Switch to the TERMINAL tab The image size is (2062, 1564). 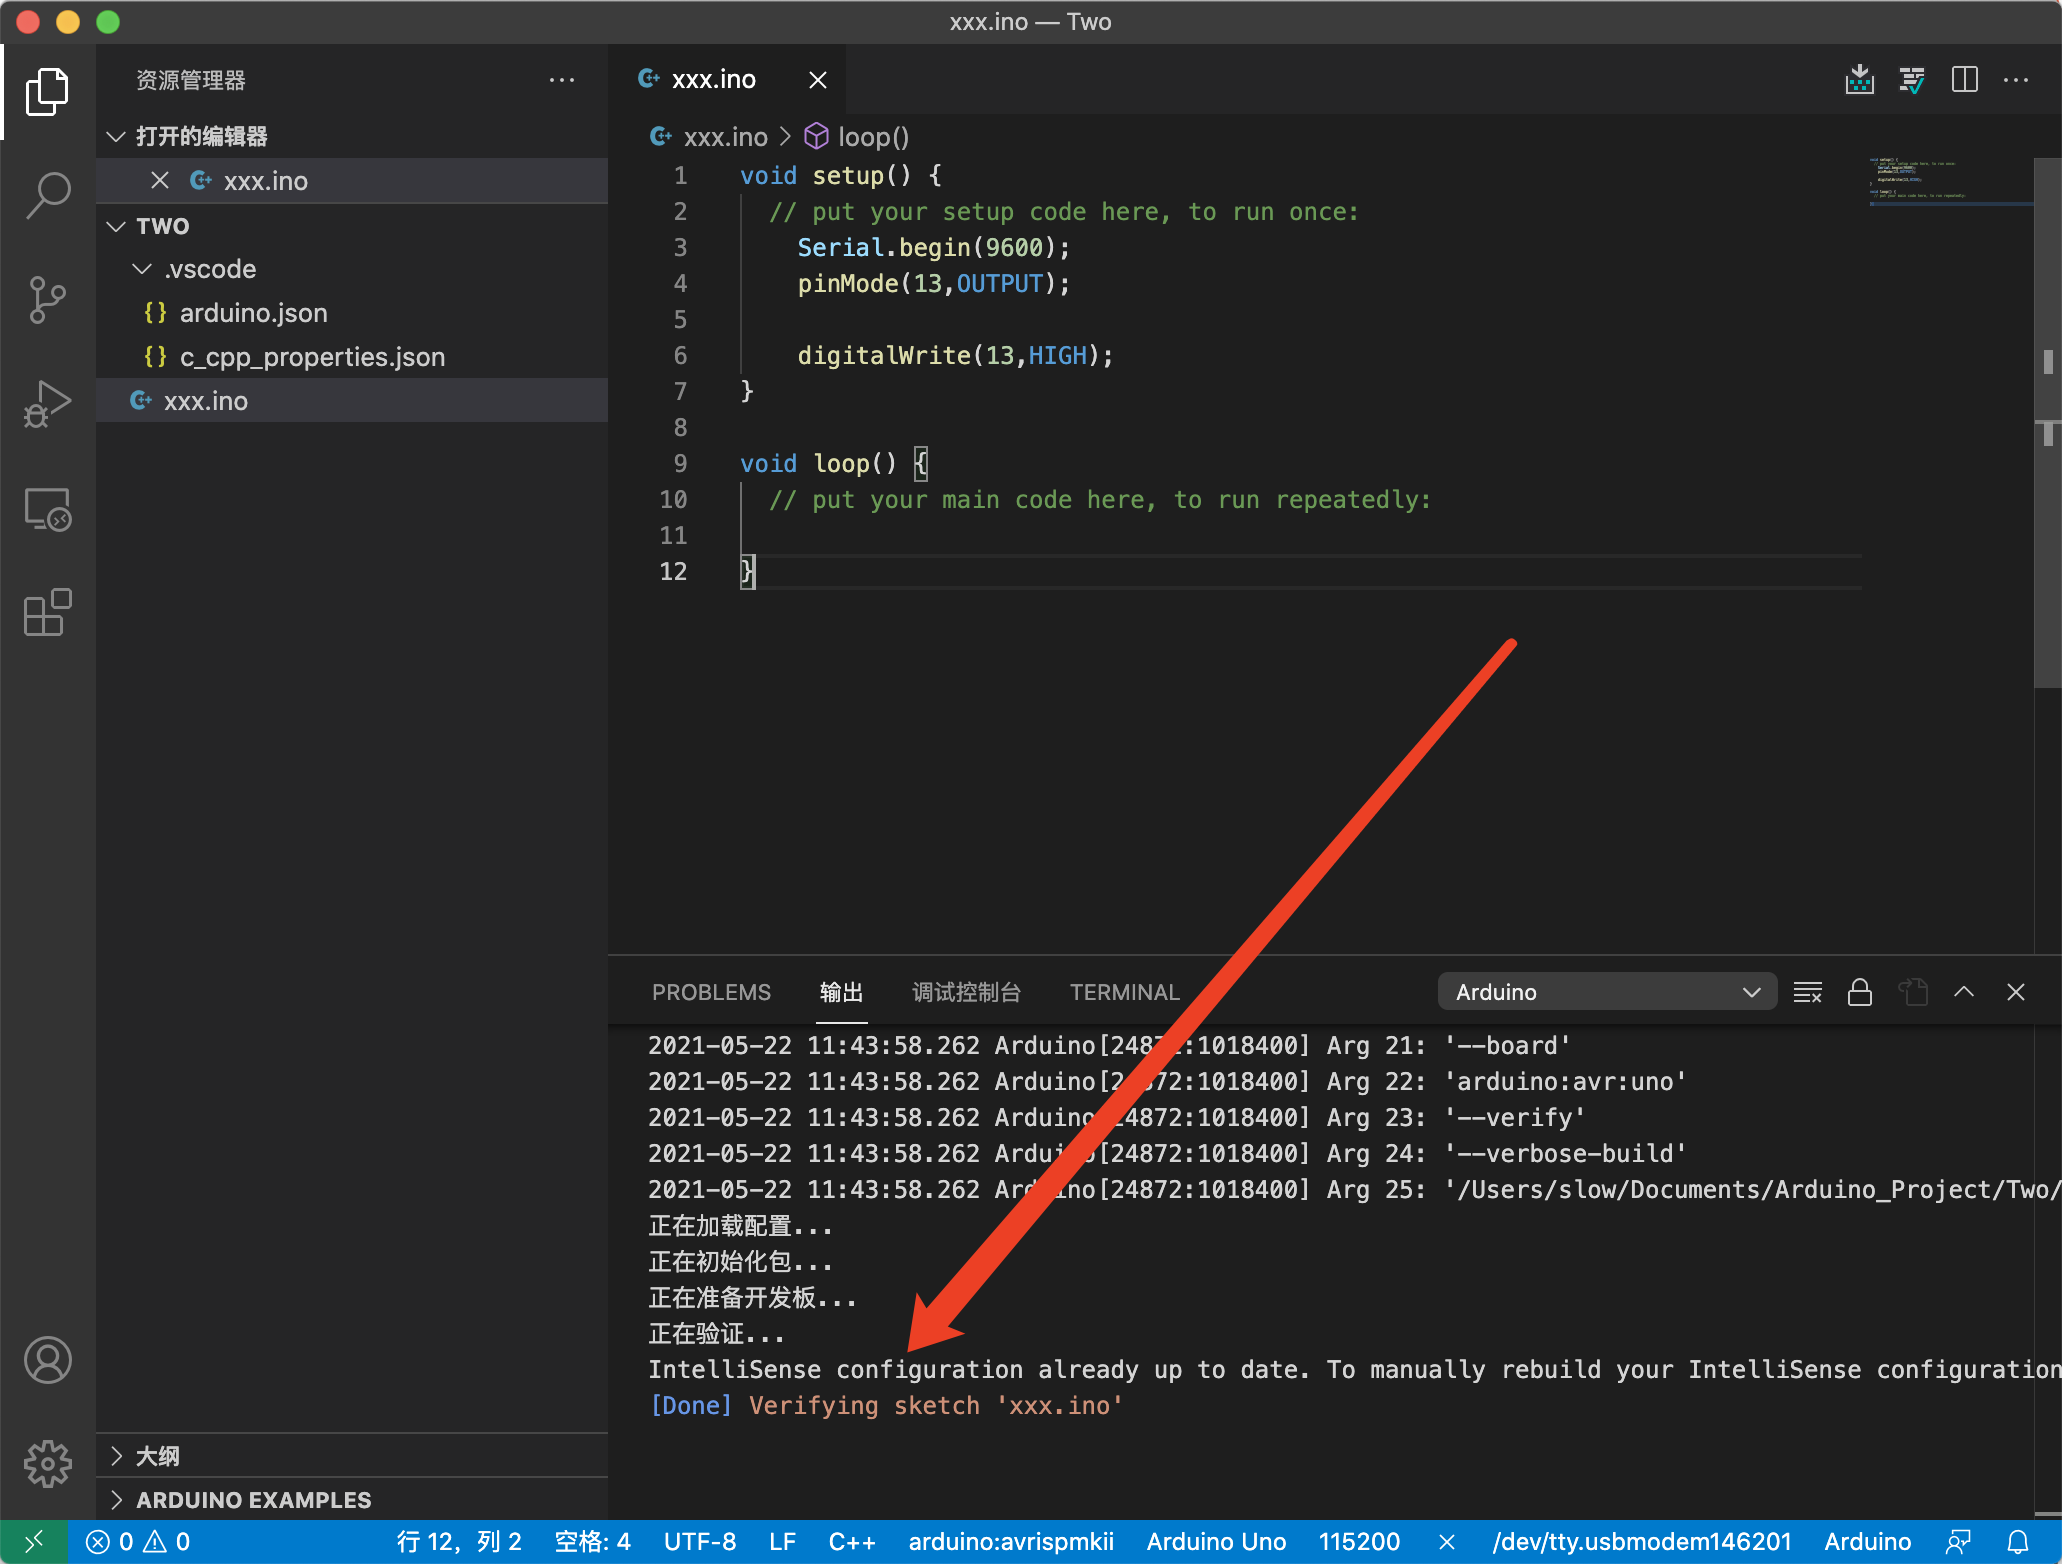tap(1124, 992)
